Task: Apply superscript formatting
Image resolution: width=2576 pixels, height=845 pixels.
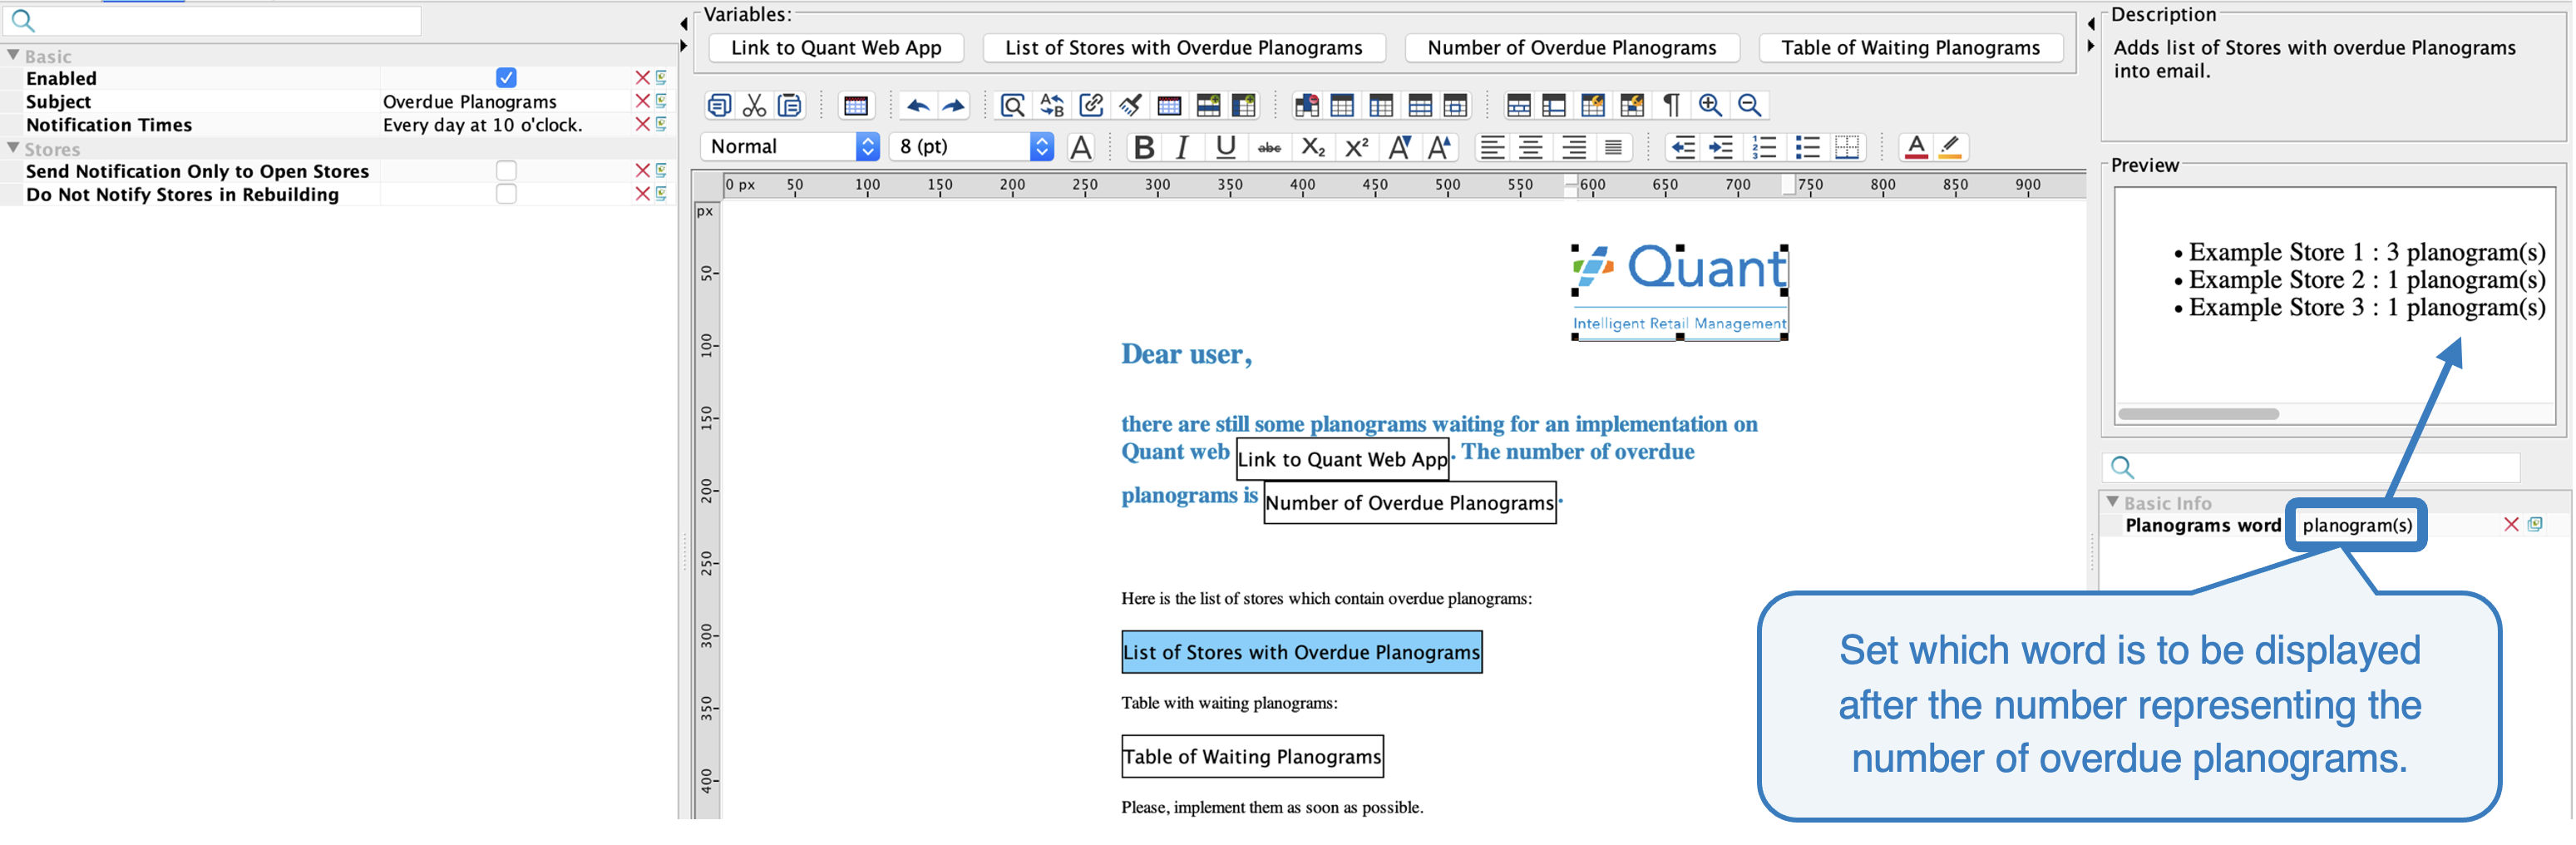Action: coord(1356,147)
